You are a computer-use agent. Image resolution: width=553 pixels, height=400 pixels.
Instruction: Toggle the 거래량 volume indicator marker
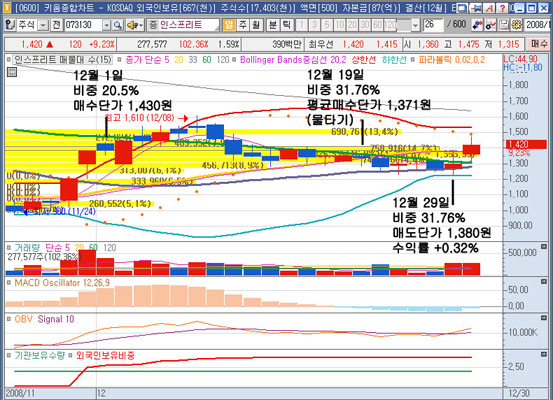[9, 248]
